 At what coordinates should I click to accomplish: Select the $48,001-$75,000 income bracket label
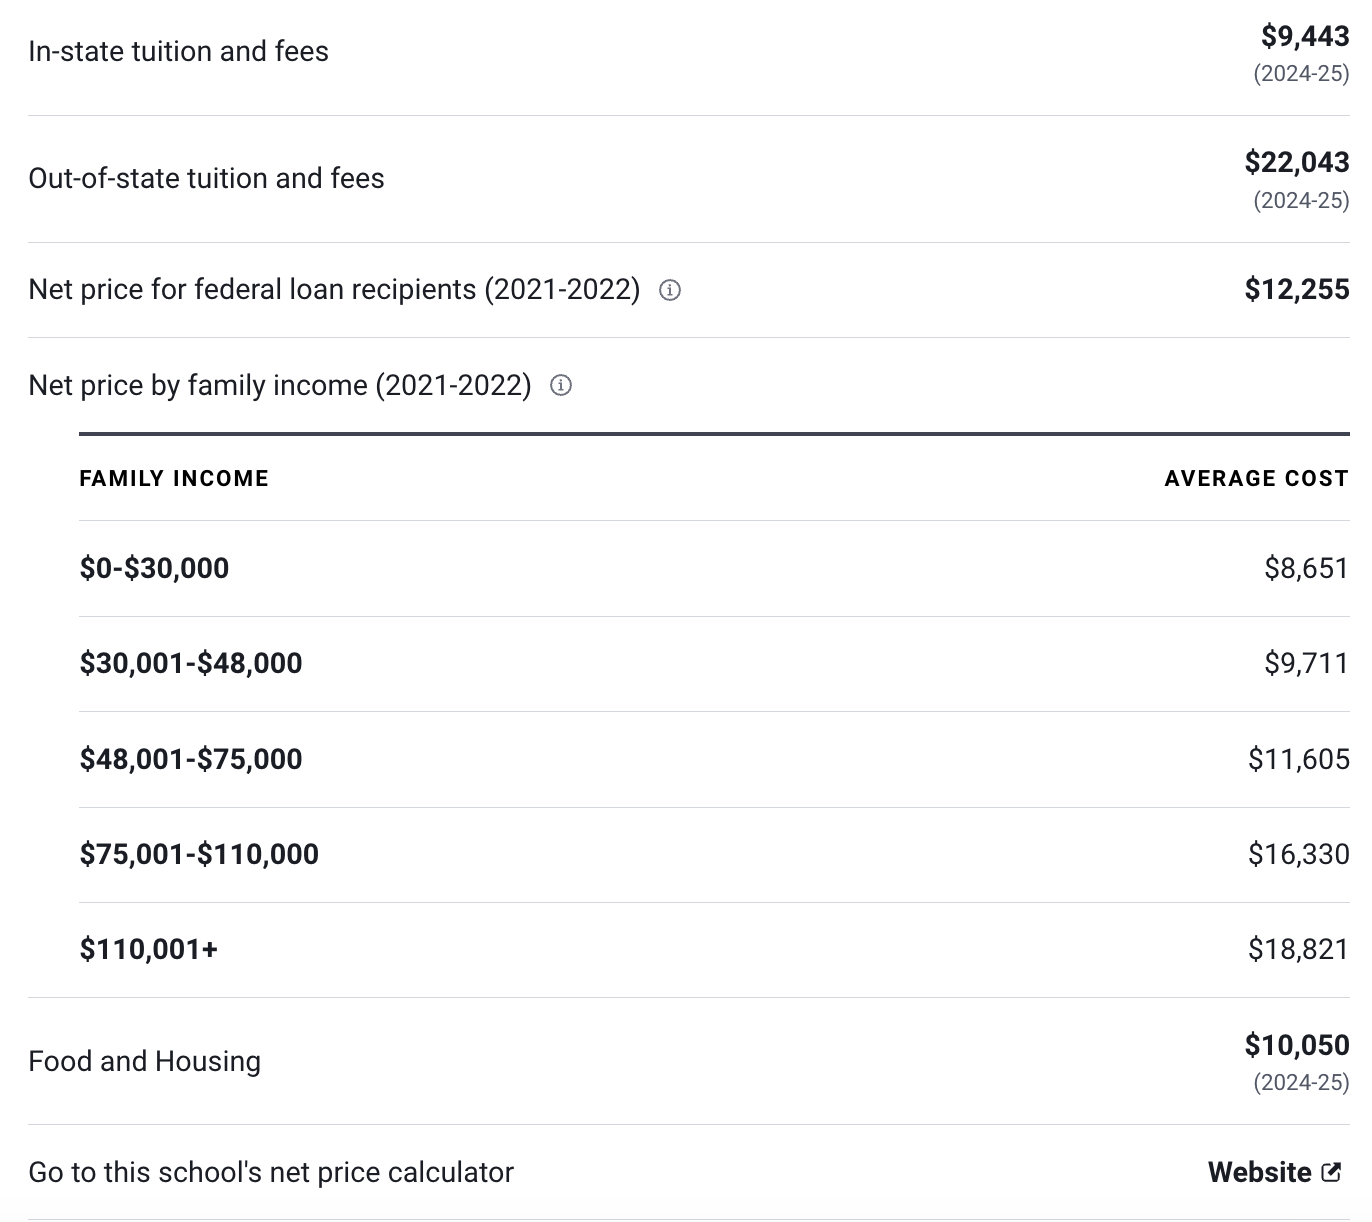[191, 759]
